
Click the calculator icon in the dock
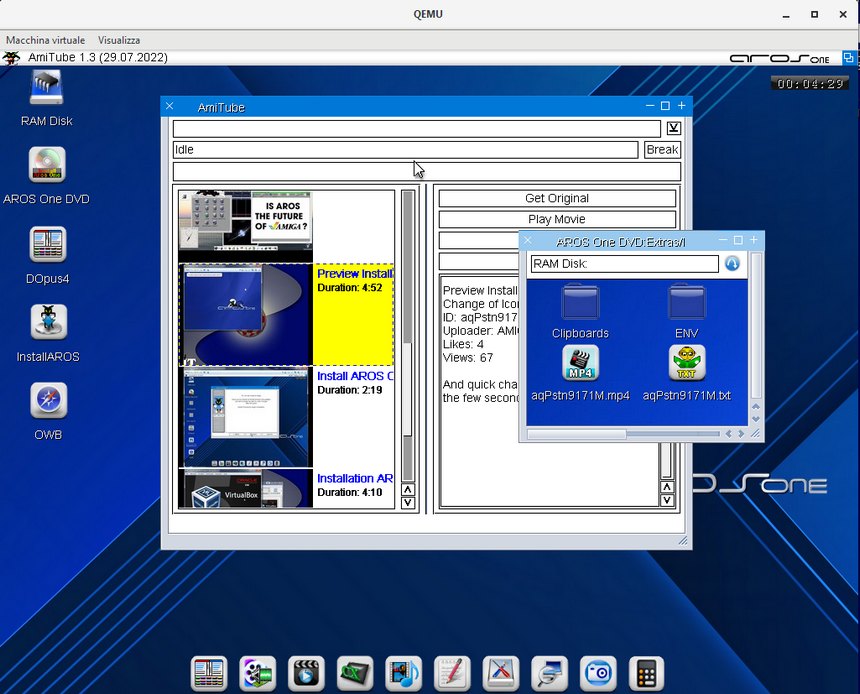[647, 673]
